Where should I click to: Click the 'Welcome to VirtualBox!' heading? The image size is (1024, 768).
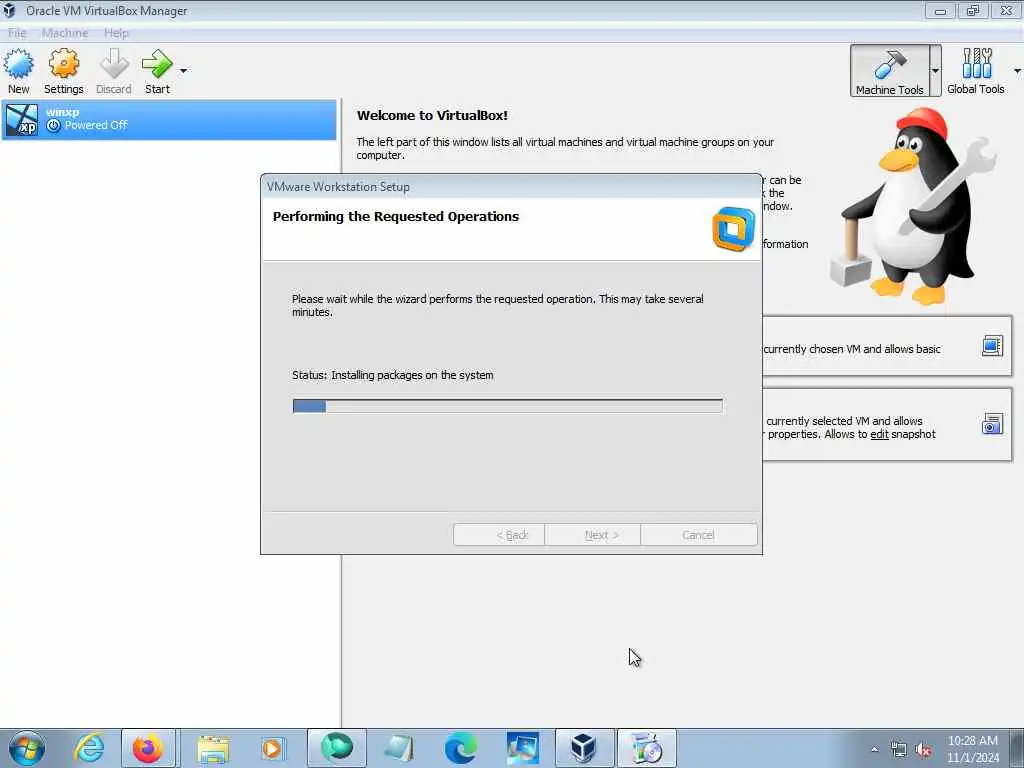point(432,116)
